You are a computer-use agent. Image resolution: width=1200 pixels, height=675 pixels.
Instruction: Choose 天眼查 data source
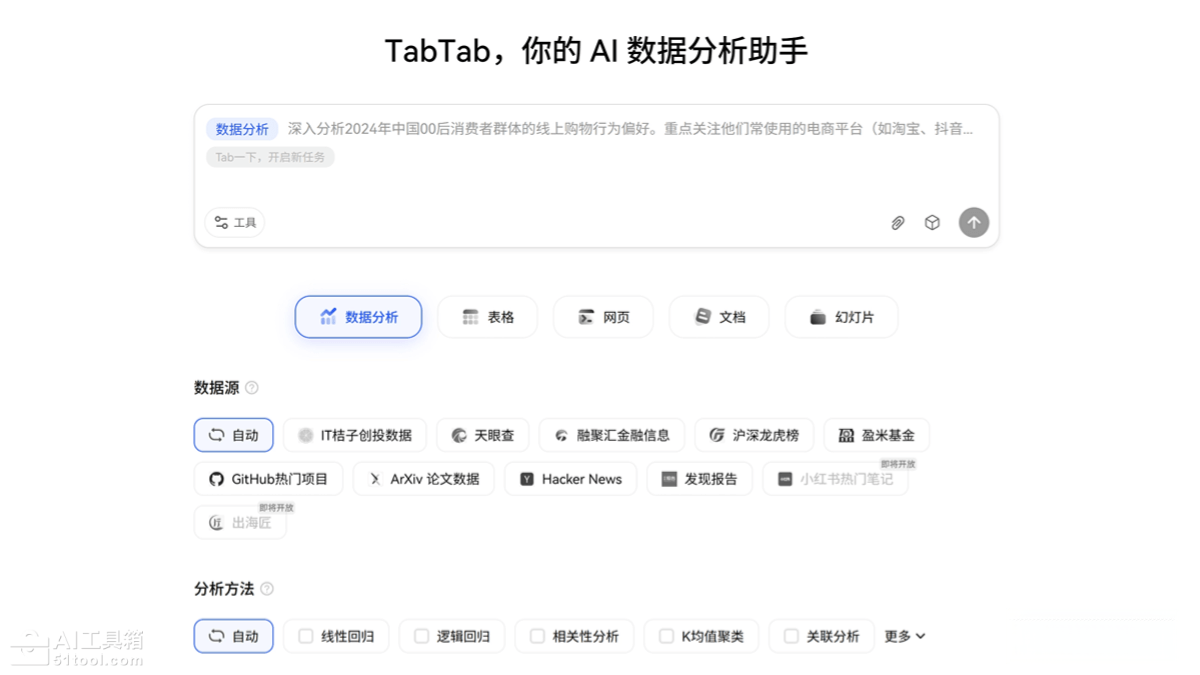click(482, 435)
